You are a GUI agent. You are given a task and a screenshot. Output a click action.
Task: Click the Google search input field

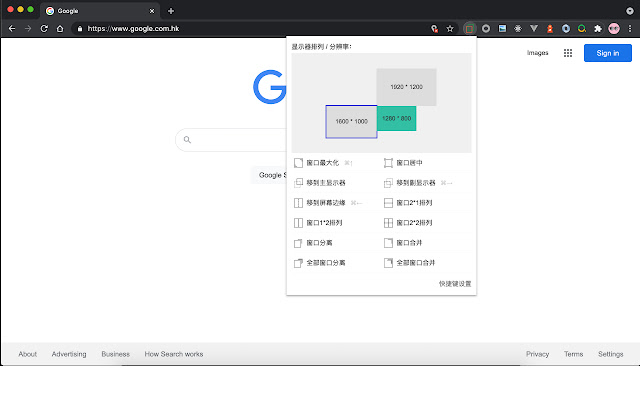pos(233,140)
